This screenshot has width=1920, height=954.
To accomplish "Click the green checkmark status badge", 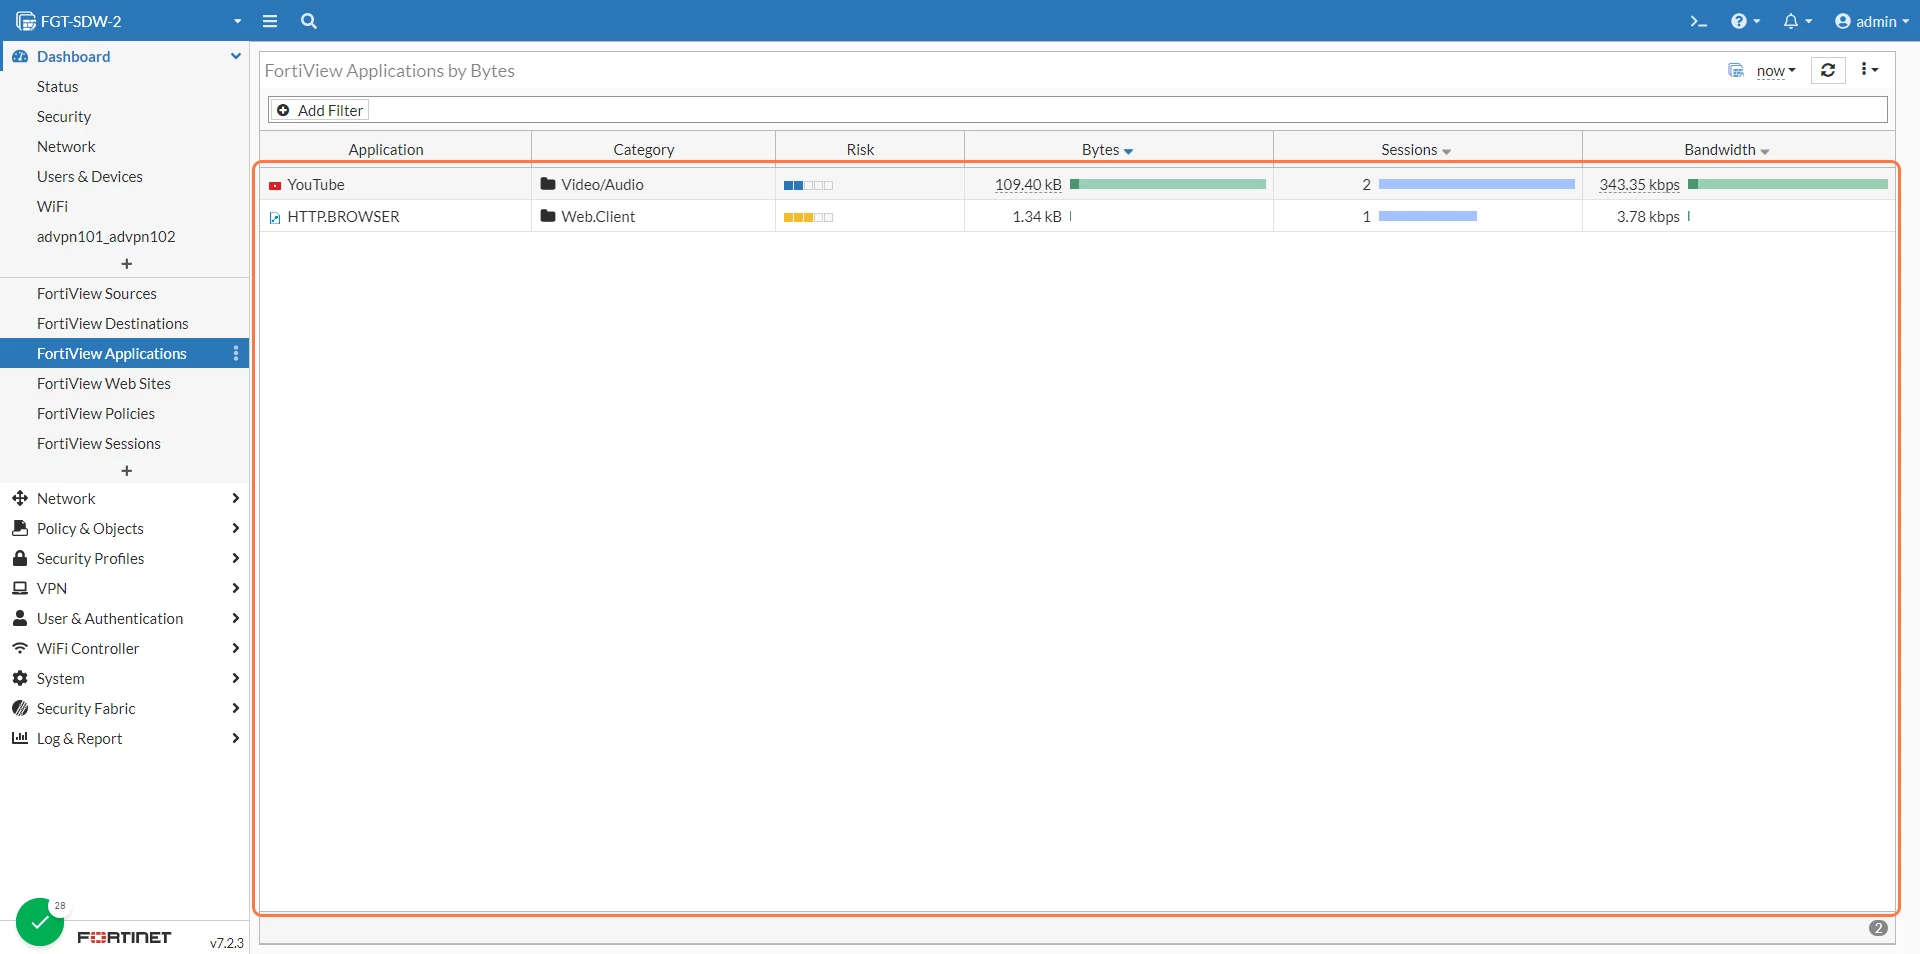I will [40, 922].
